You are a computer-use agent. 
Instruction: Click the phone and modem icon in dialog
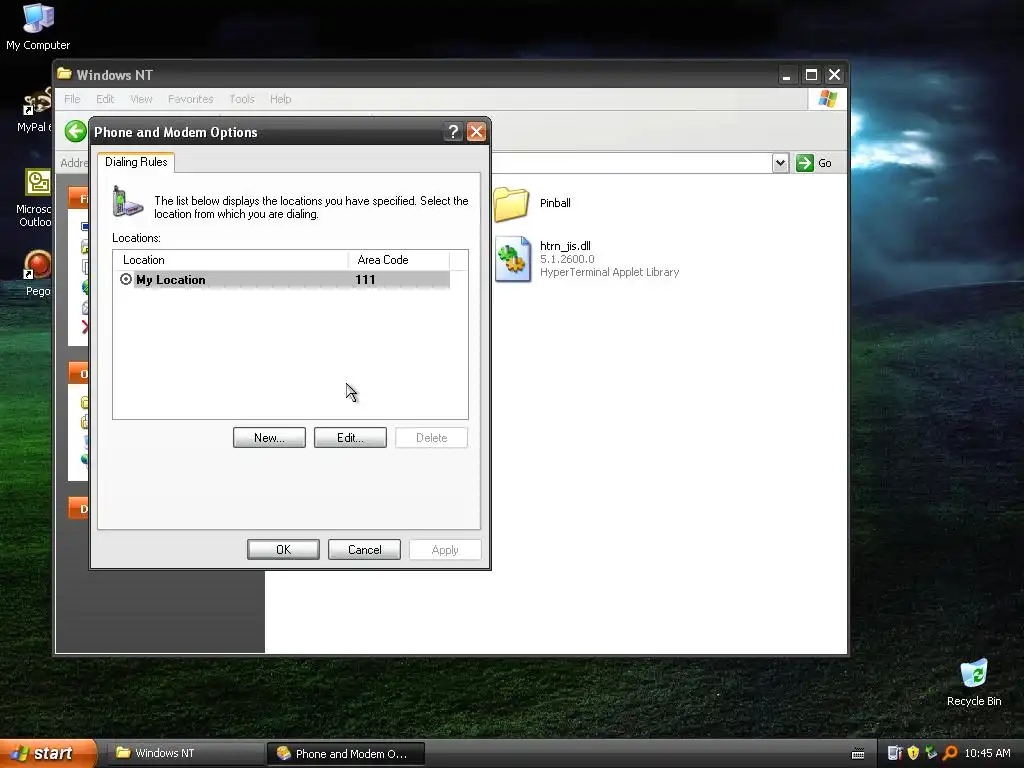click(x=127, y=202)
